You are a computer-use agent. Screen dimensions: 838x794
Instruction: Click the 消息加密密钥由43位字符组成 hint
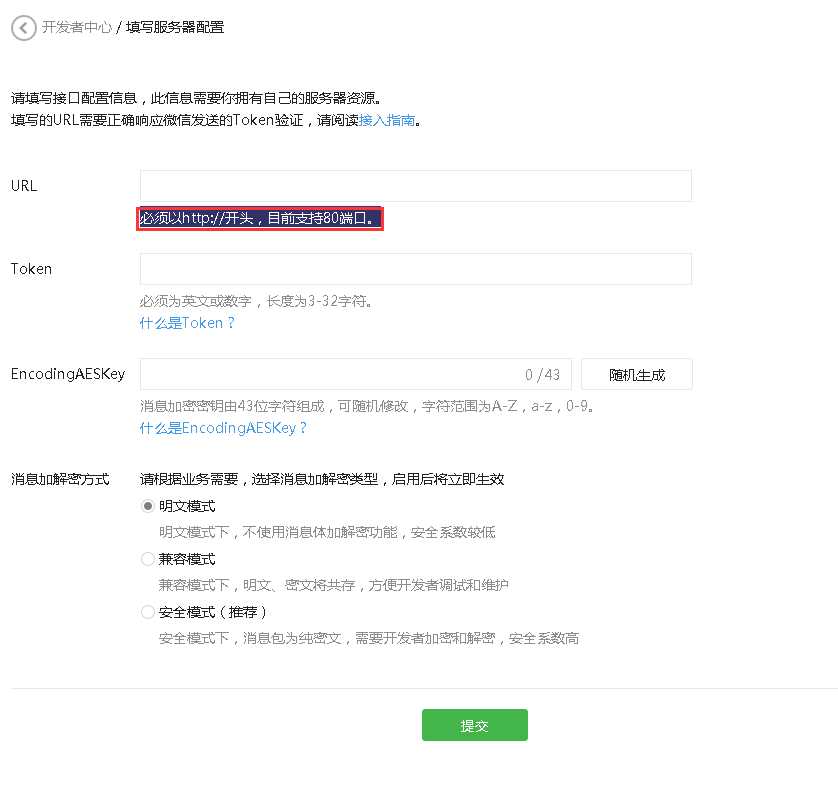(367, 406)
